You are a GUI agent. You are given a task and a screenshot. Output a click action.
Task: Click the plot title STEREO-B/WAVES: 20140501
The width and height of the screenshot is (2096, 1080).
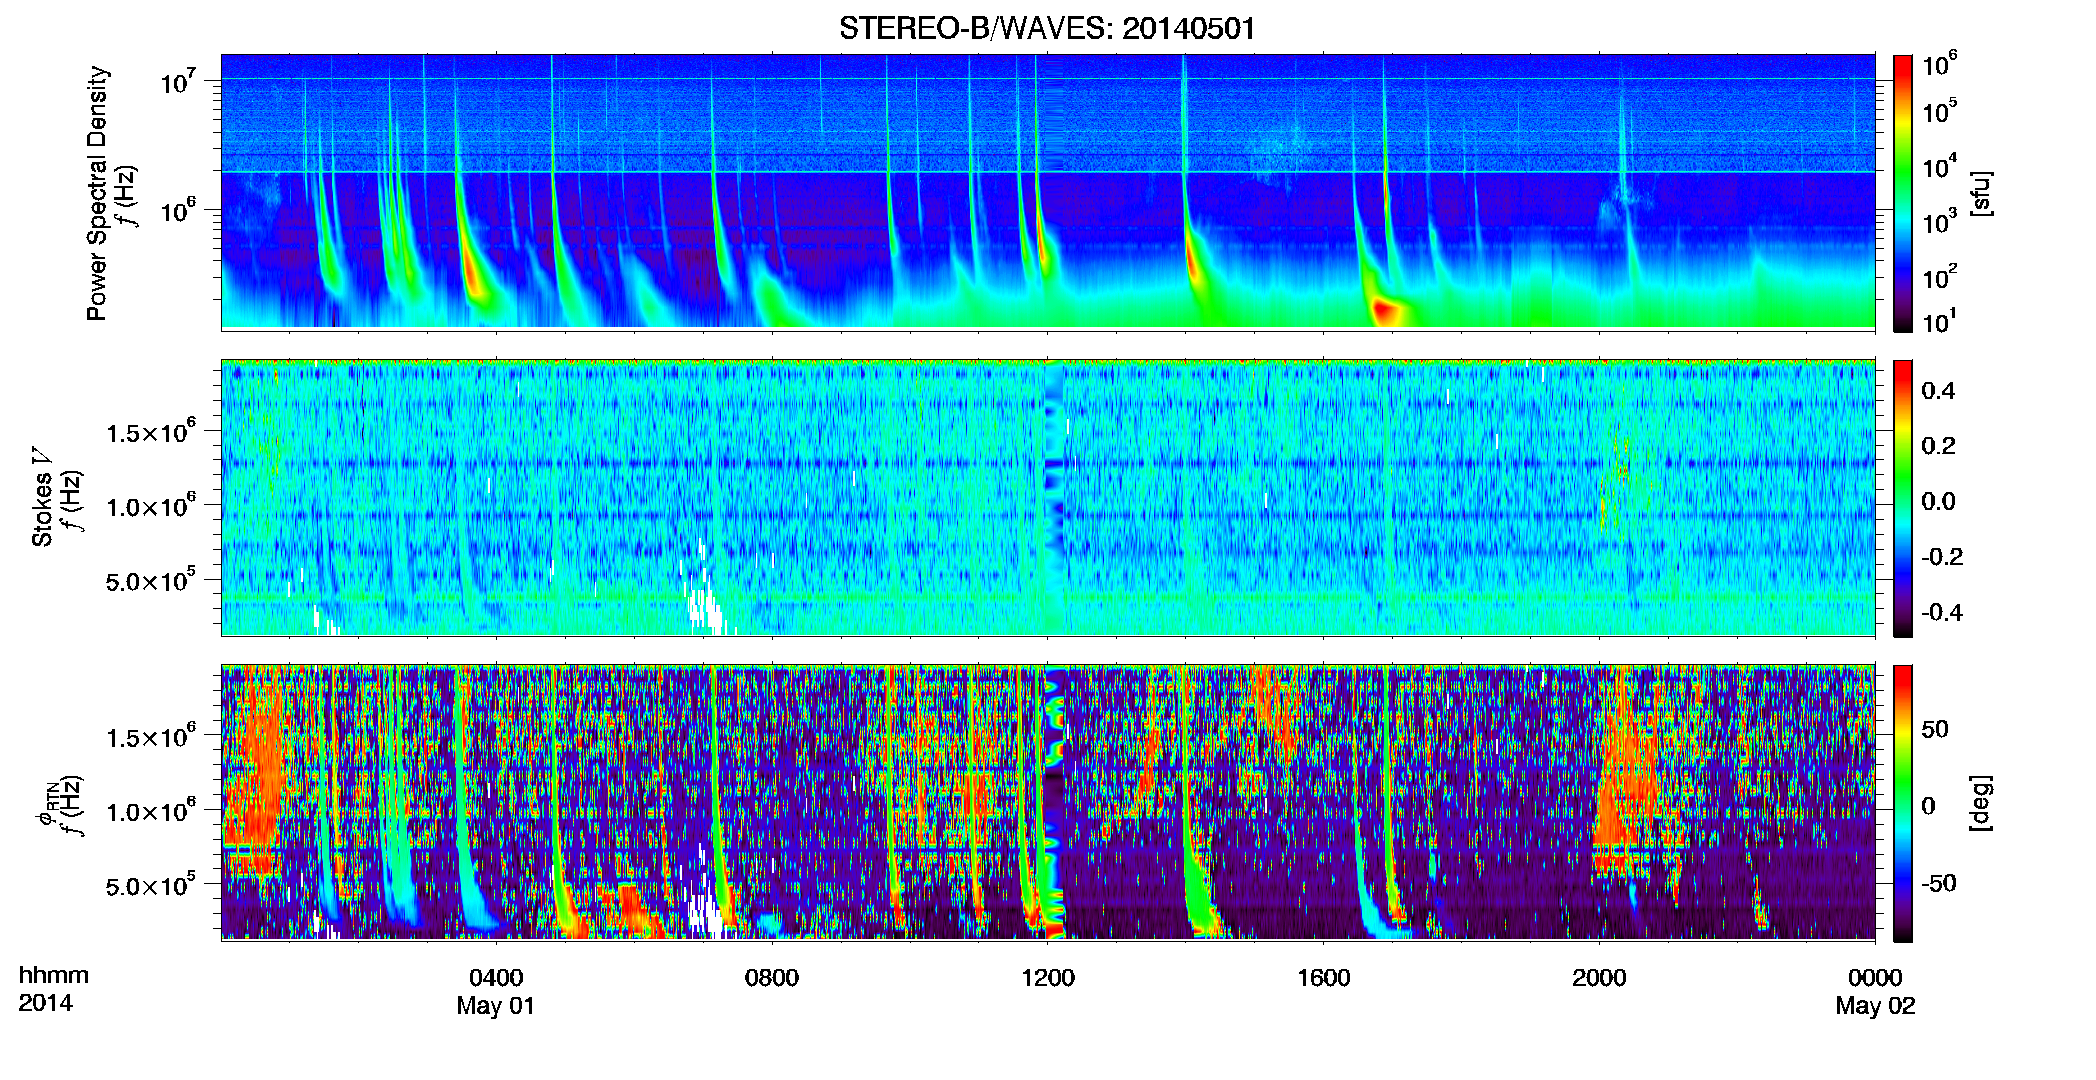[1047, 28]
